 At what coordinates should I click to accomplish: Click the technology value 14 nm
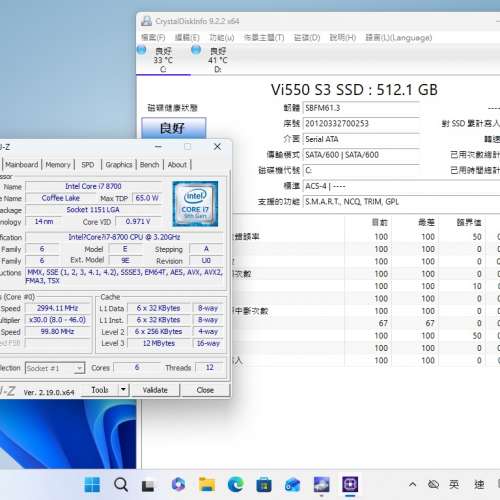(x=44, y=221)
